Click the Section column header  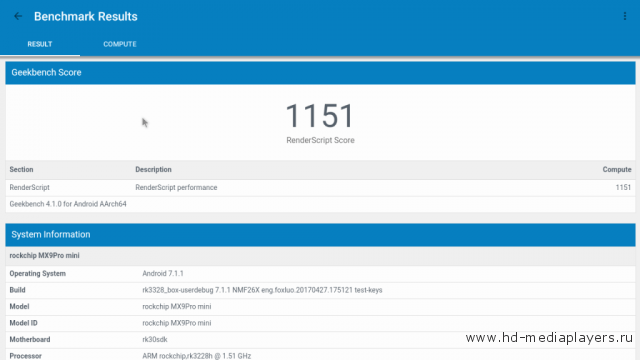tap(21, 169)
